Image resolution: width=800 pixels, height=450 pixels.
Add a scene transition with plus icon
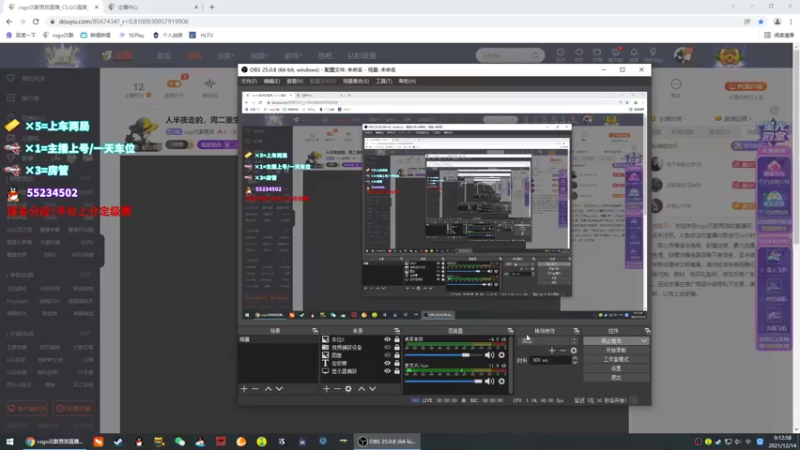coord(552,351)
